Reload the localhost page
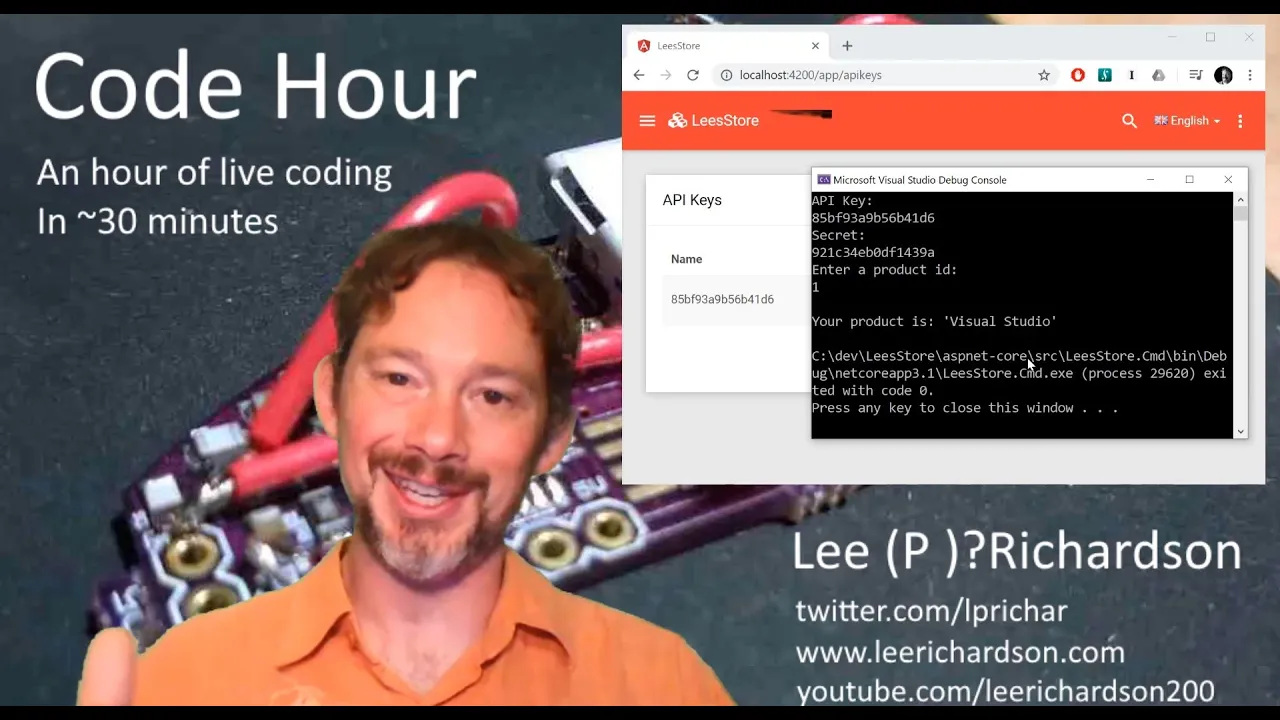Screen dimensions: 1280x720 click(693, 75)
